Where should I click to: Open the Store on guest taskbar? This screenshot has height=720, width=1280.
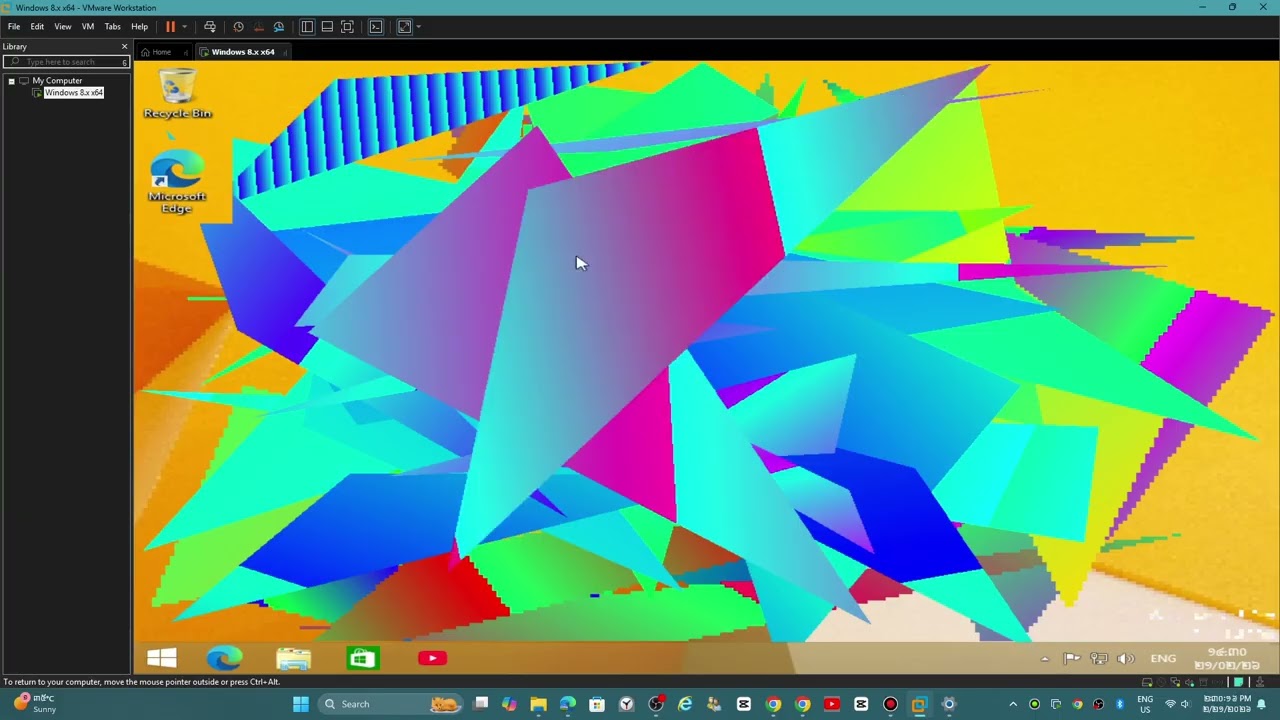pyautogui.click(x=362, y=658)
